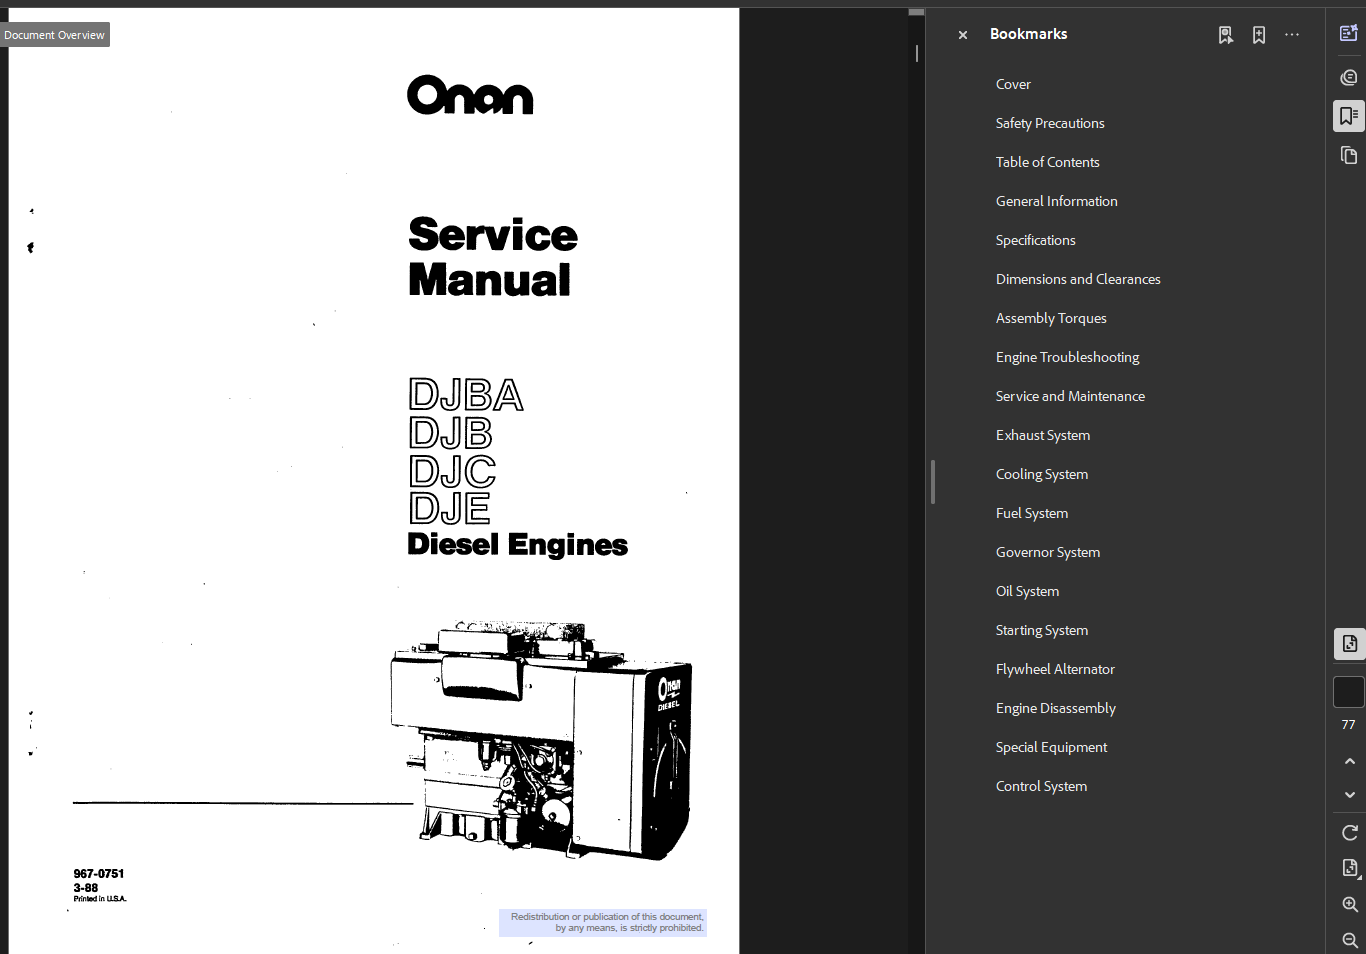The height and width of the screenshot is (954, 1366).
Task: Open the fit page options icon
Action: tap(1349, 868)
